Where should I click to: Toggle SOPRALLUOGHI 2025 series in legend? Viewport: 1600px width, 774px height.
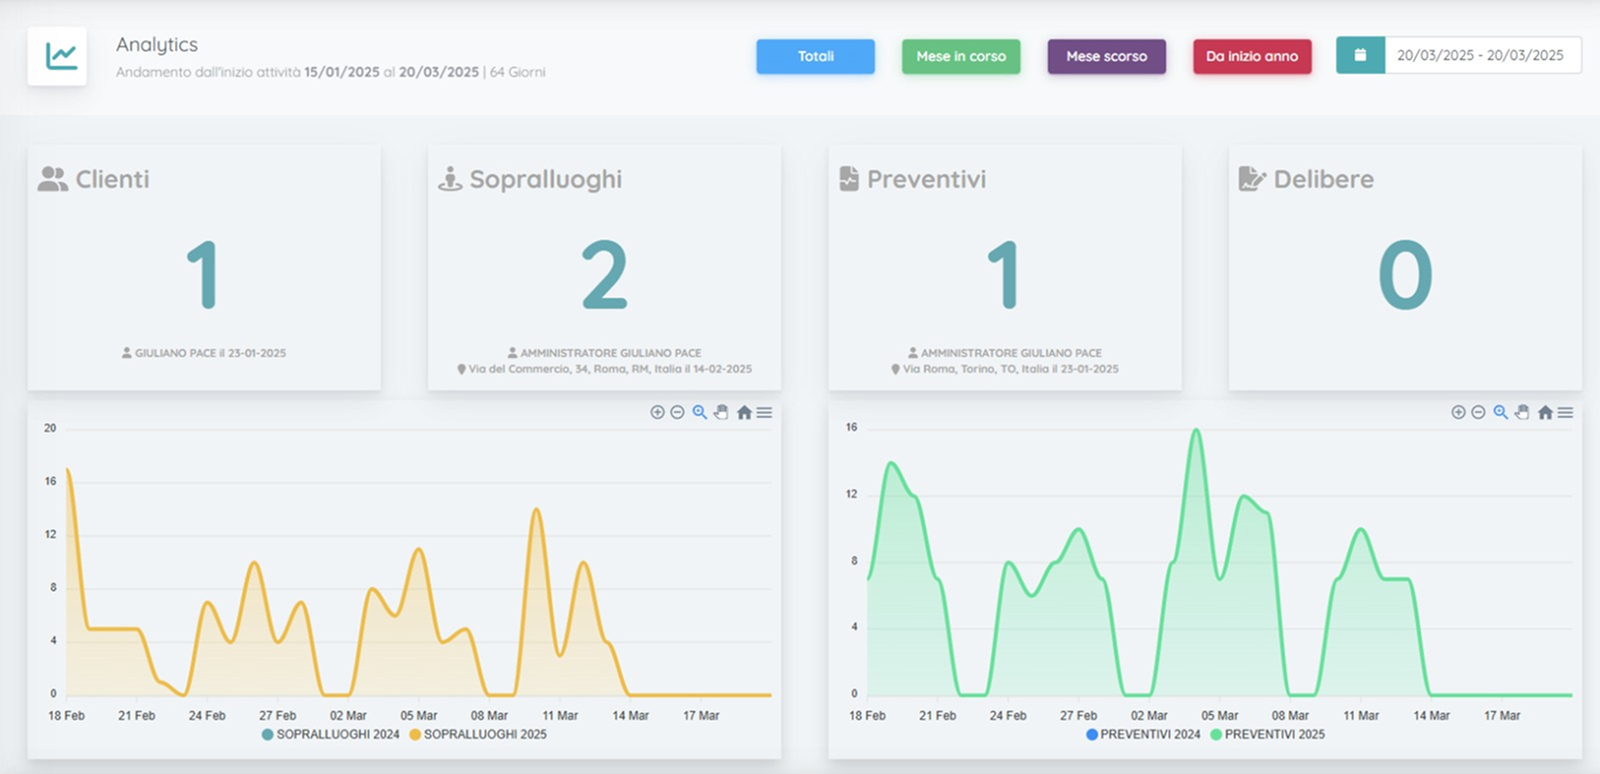478,734
